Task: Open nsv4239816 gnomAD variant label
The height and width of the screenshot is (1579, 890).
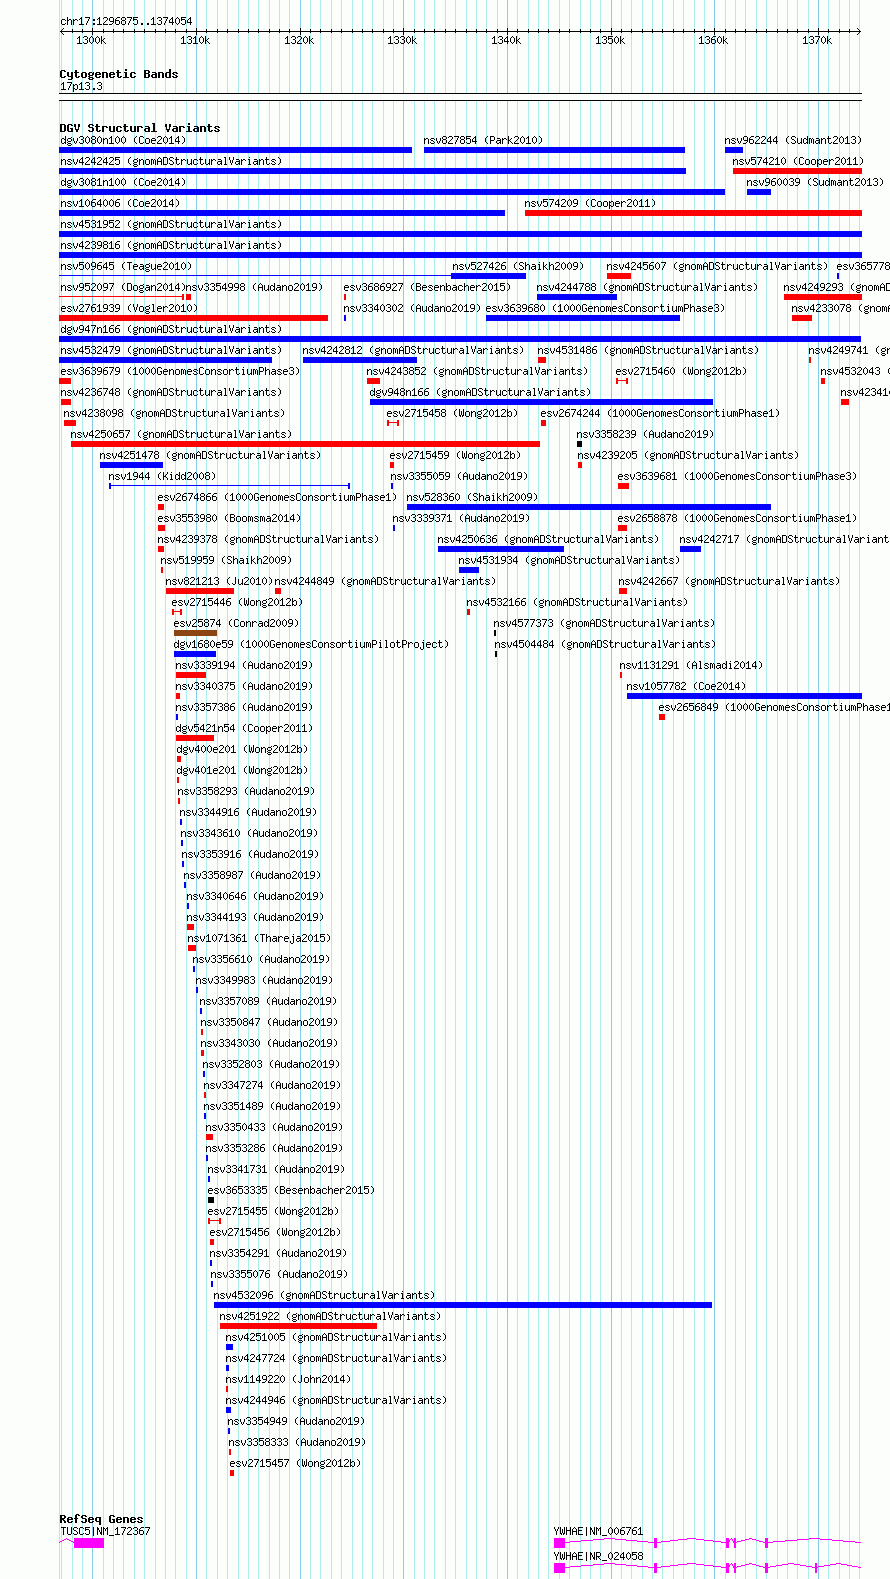Action: click(171, 245)
